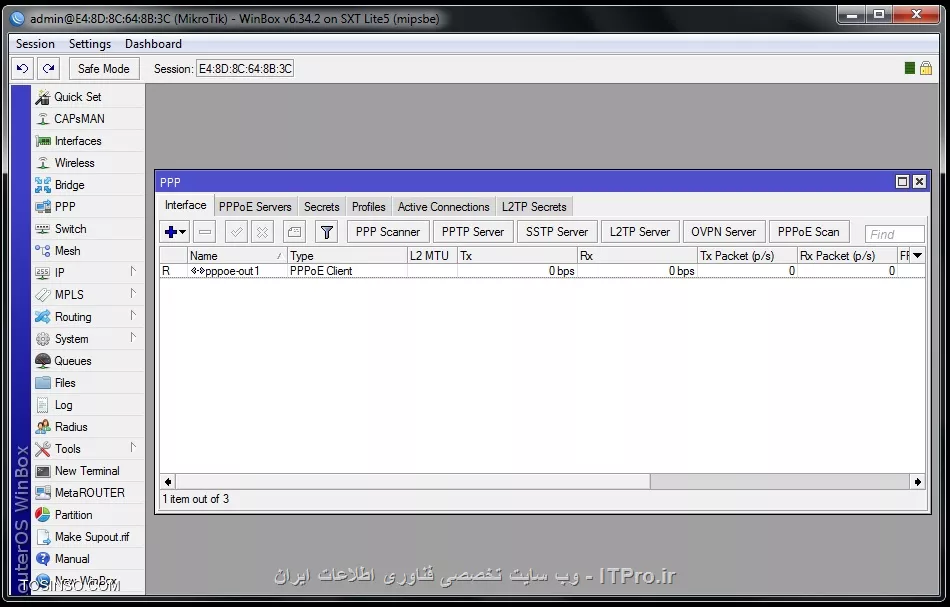The width and height of the screenshot is (950, 607).
Task: Toggle Safe Mode
Action: click(104, 68)
